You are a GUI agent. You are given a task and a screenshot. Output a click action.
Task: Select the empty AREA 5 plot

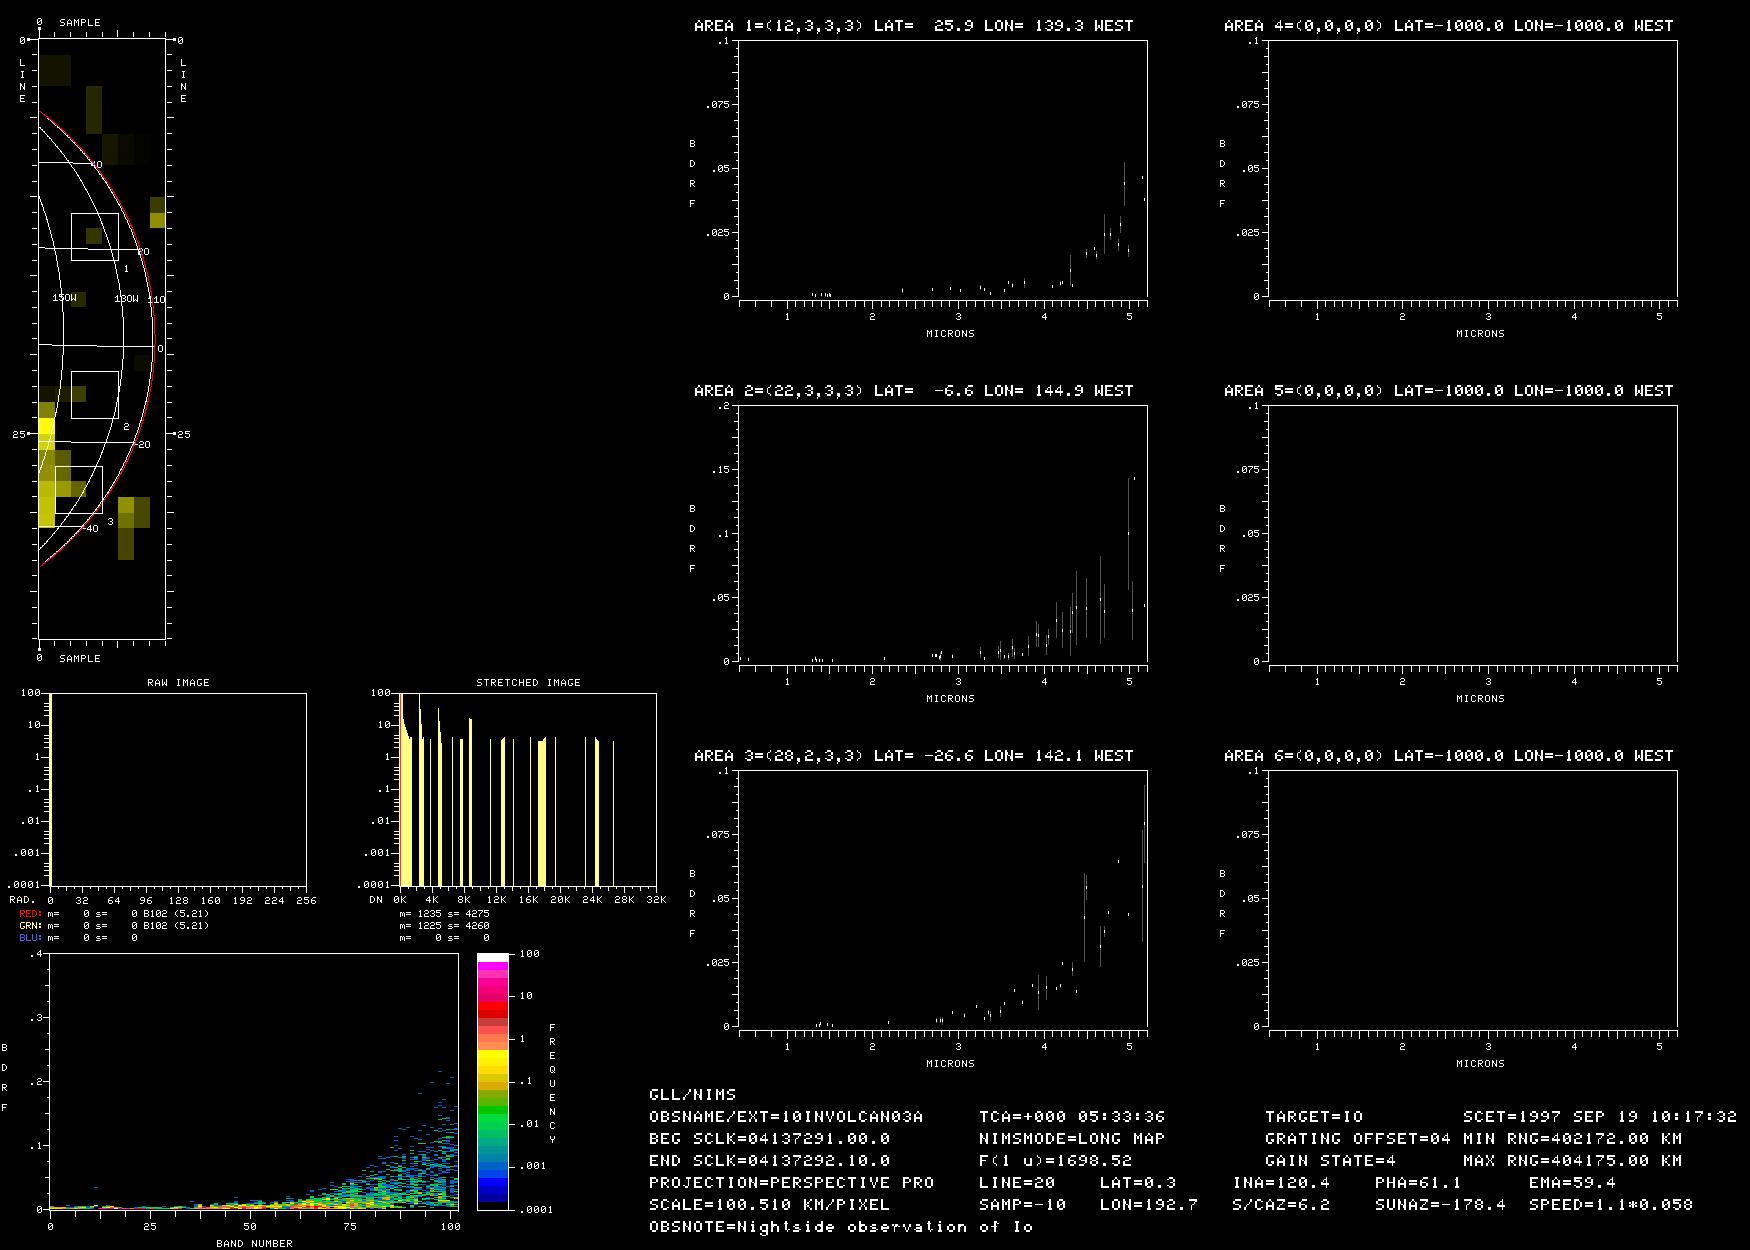pos(1472,534)
